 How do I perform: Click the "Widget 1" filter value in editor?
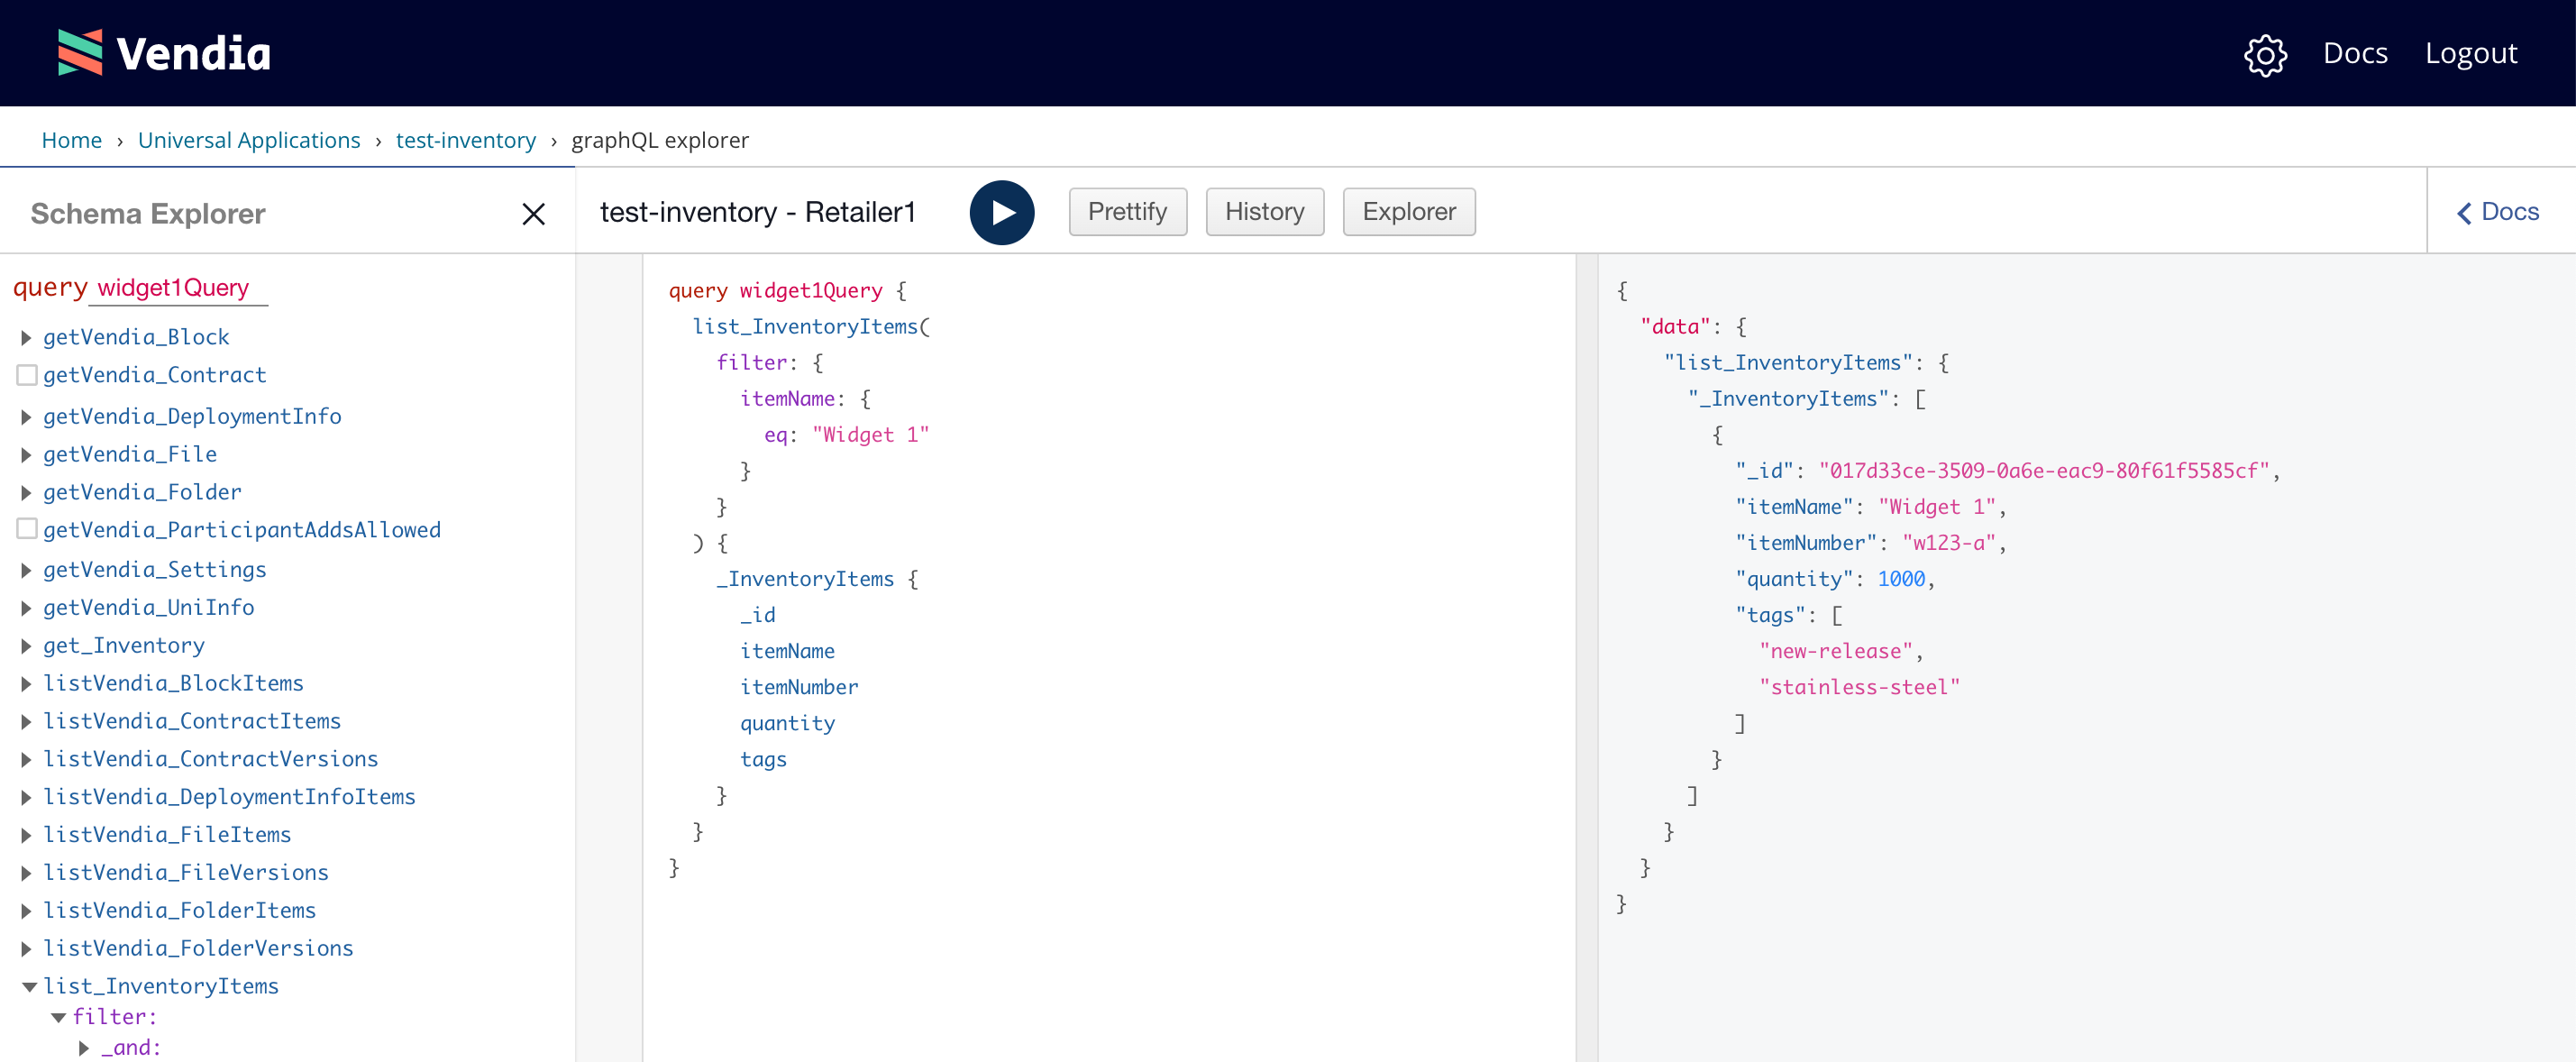[870, 435]
